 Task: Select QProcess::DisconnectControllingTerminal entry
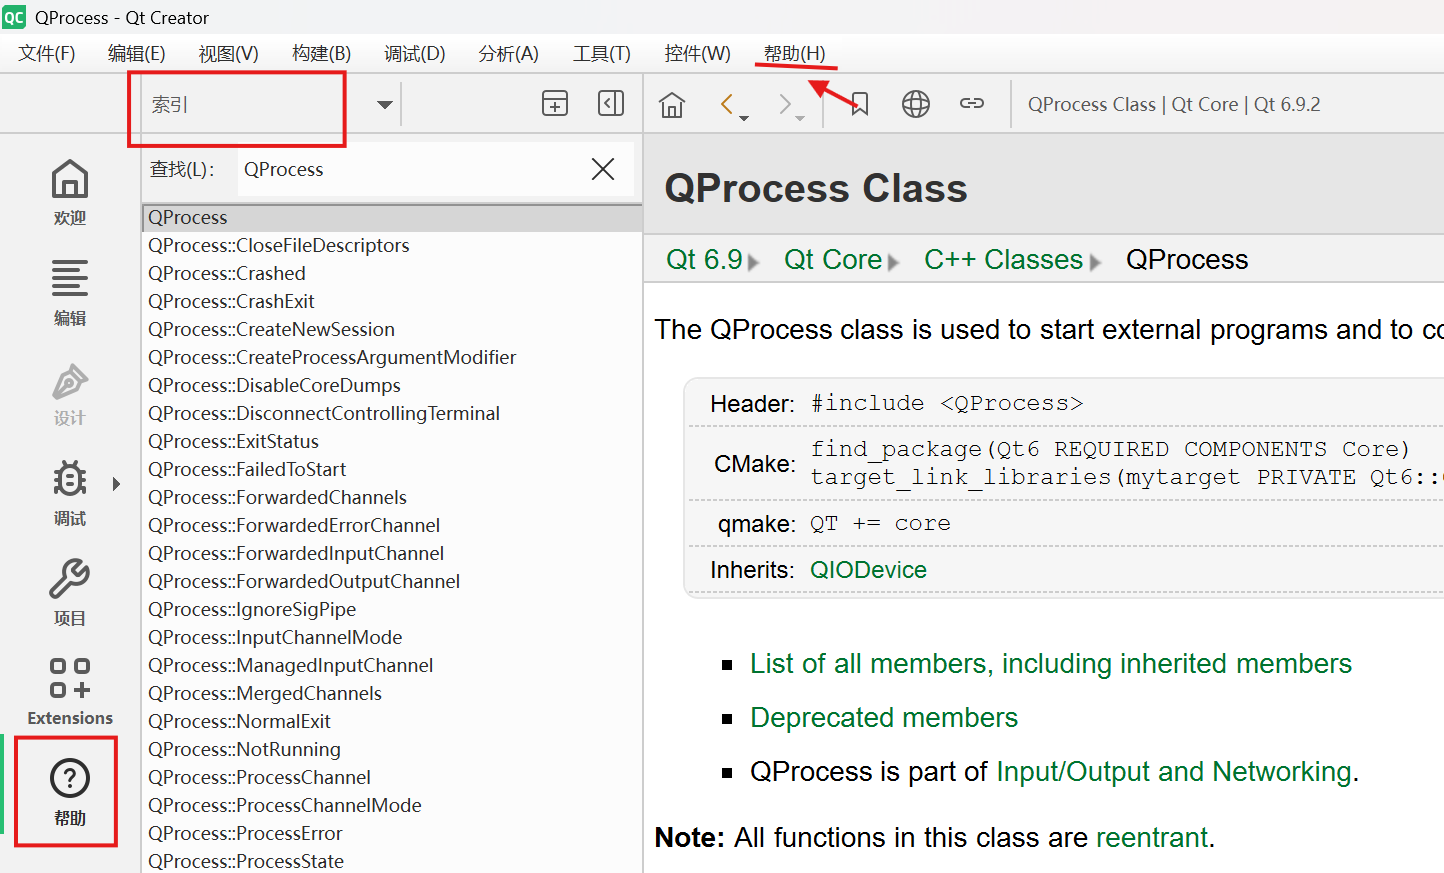(392, 414)
